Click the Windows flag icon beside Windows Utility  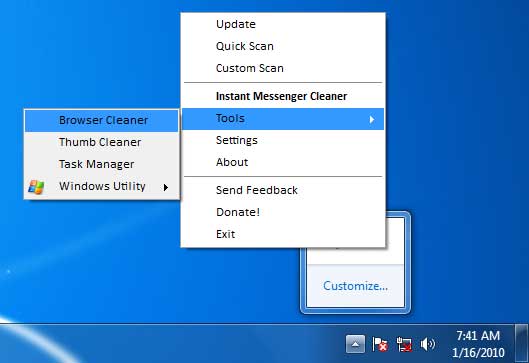coord(36,187)
